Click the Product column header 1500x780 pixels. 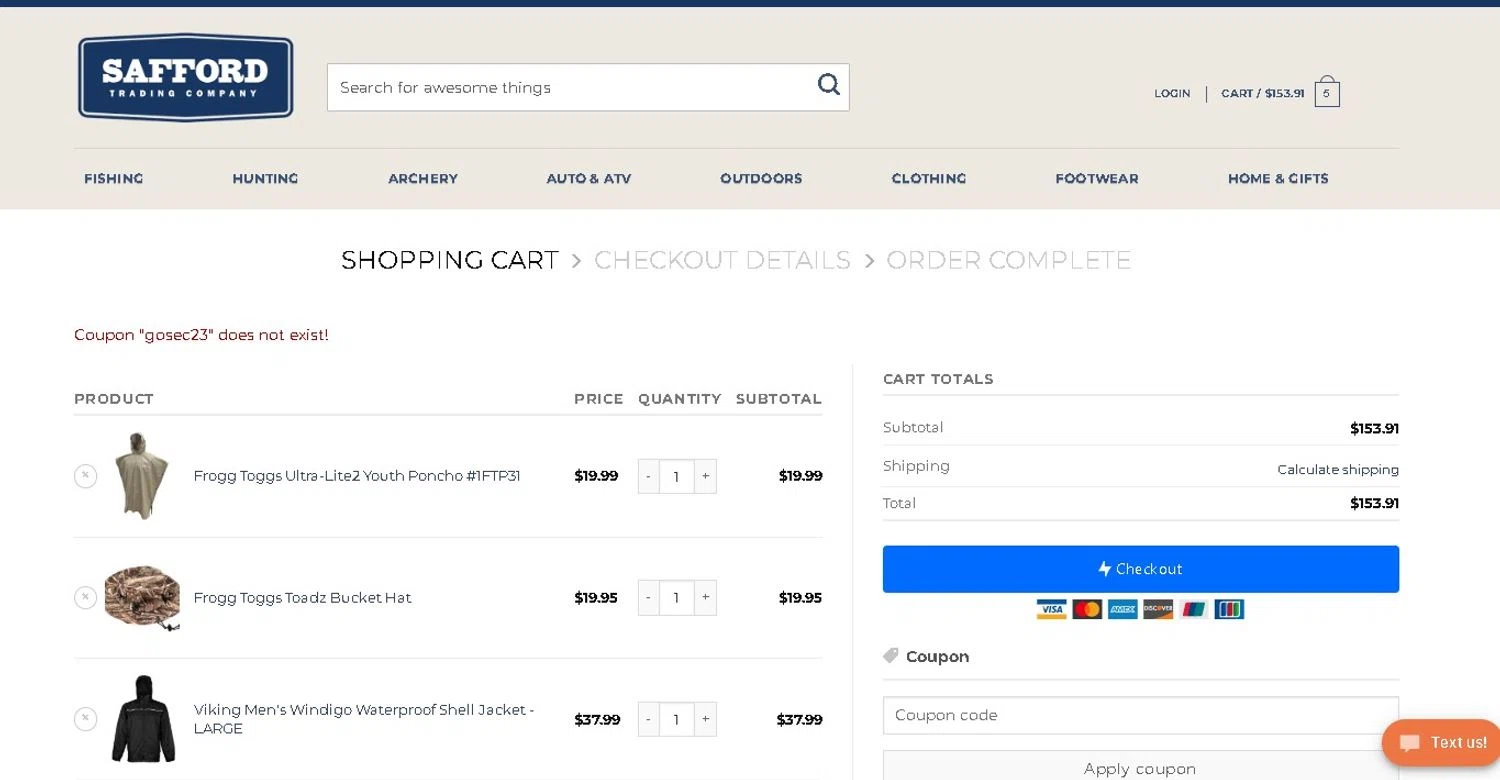click(x=114, y=399)
